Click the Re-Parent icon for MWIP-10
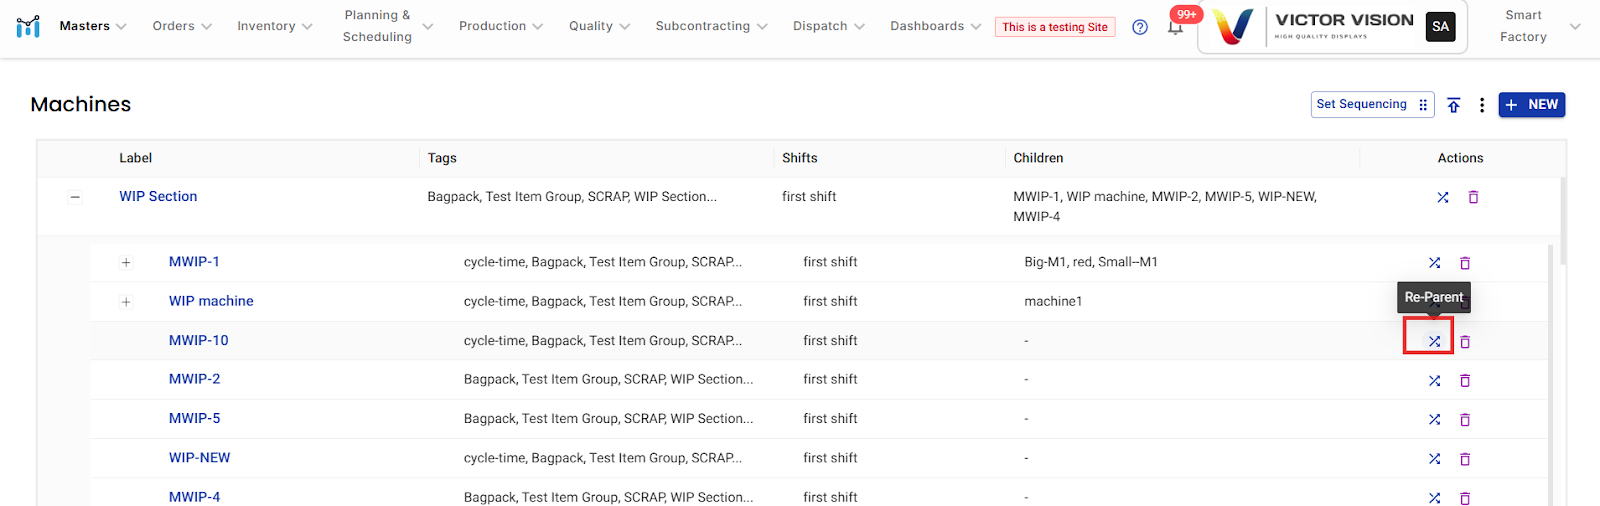 [x=1434, y=341]
